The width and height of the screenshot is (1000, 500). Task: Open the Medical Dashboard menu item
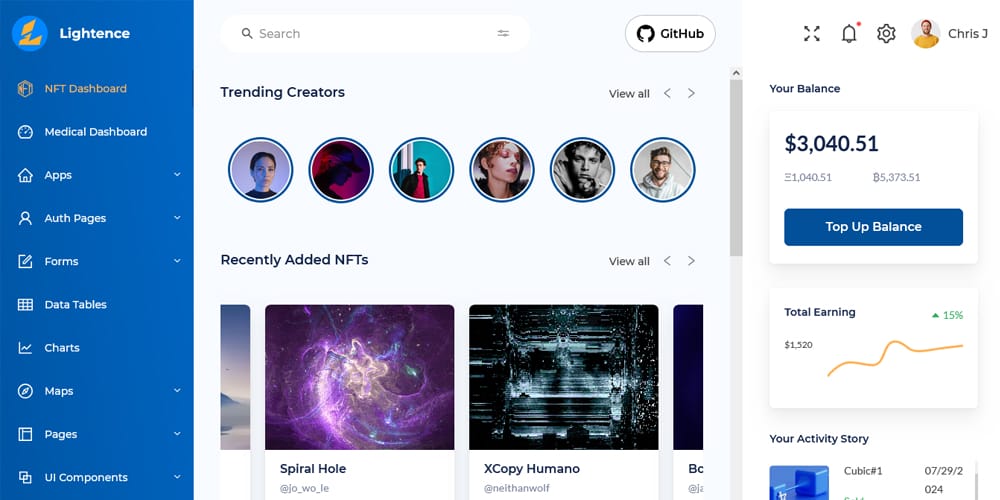[x=95, y=132]
